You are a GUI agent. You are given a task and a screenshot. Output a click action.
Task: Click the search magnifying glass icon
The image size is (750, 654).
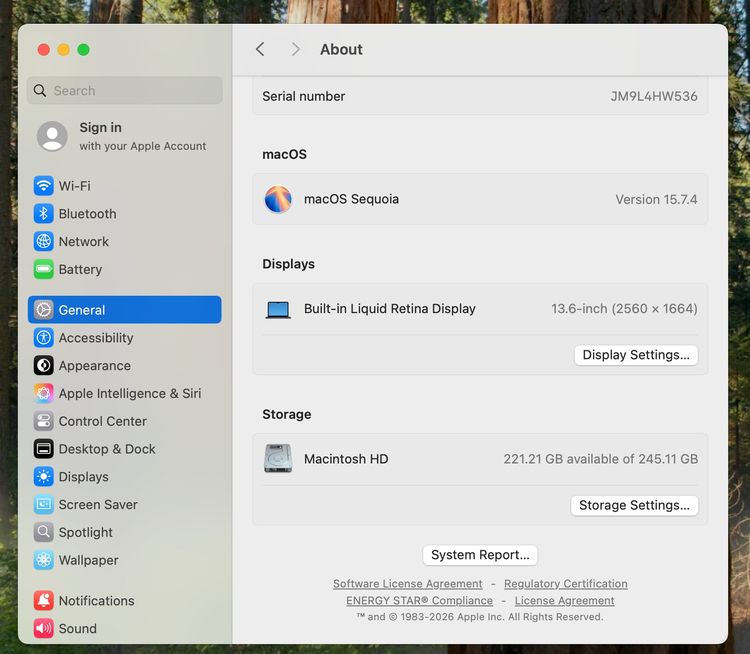click(x=40, y=90)
